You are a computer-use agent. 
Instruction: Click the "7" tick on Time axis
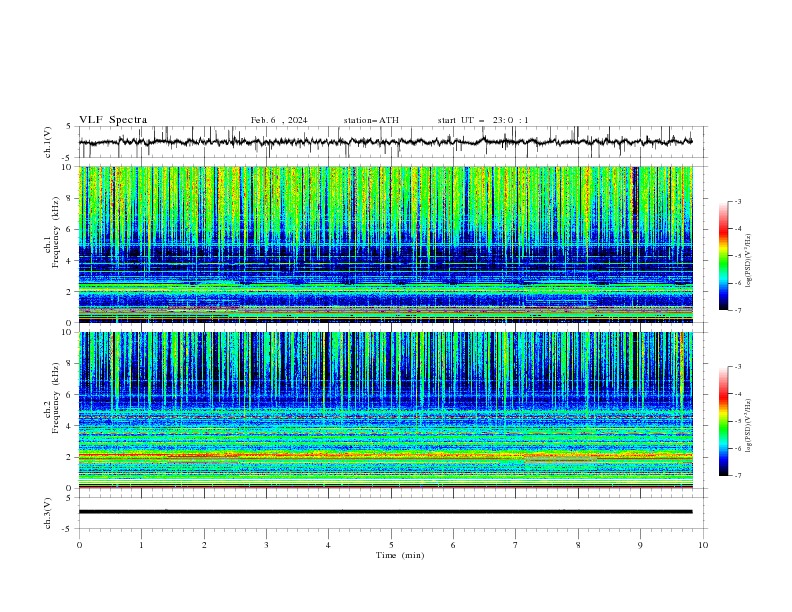pyautogui.click(x=515, y=545)
